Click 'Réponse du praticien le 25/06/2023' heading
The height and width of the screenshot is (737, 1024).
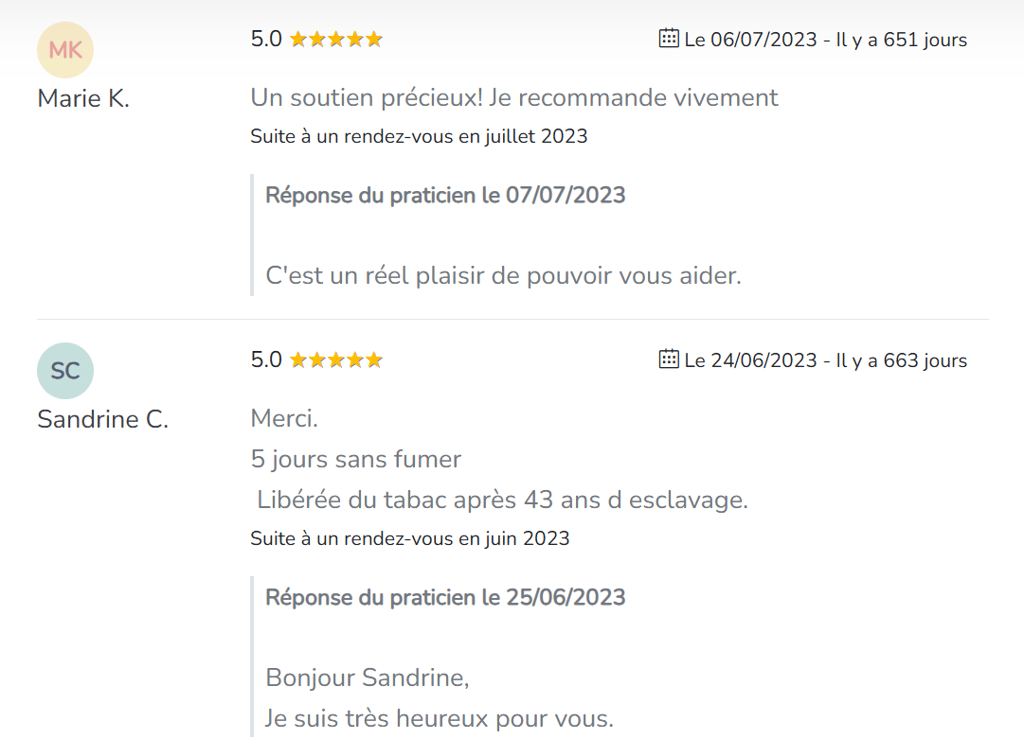pos(445,598)
